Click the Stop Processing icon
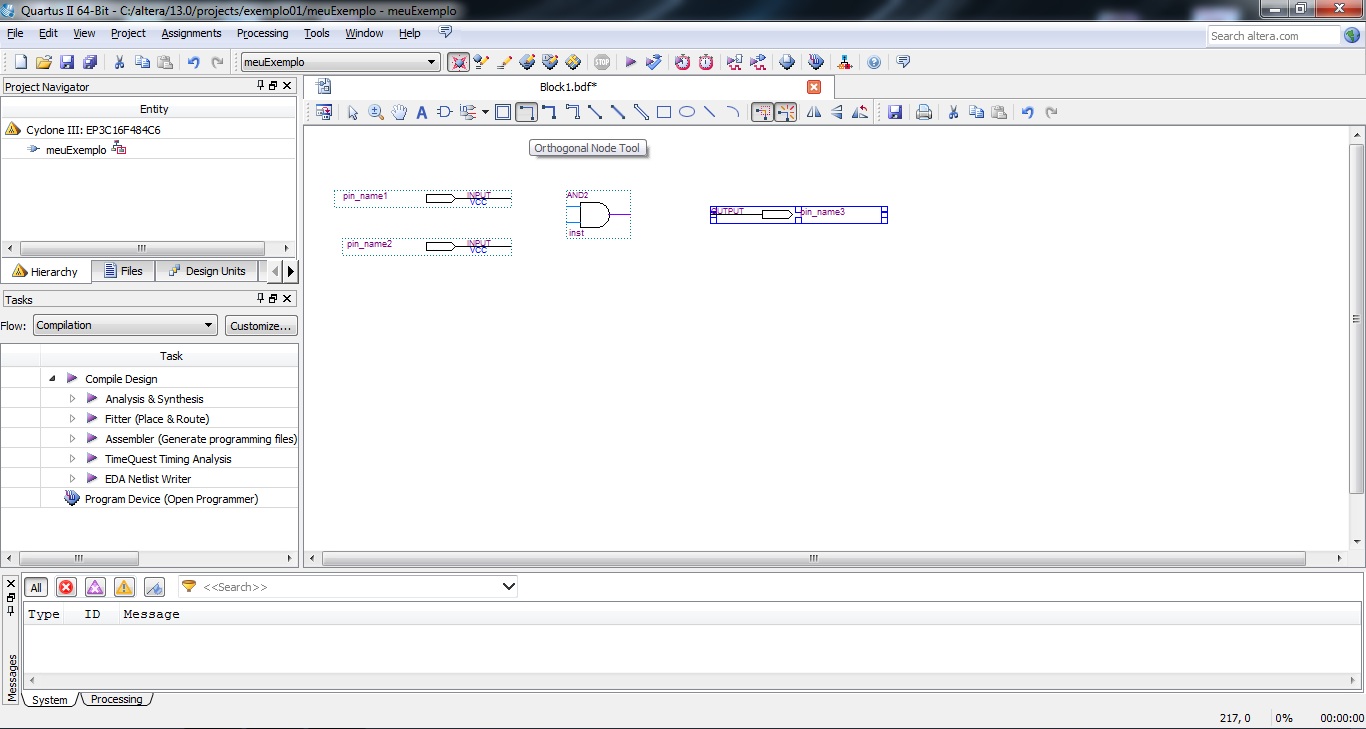 click(x=601, y=62)
